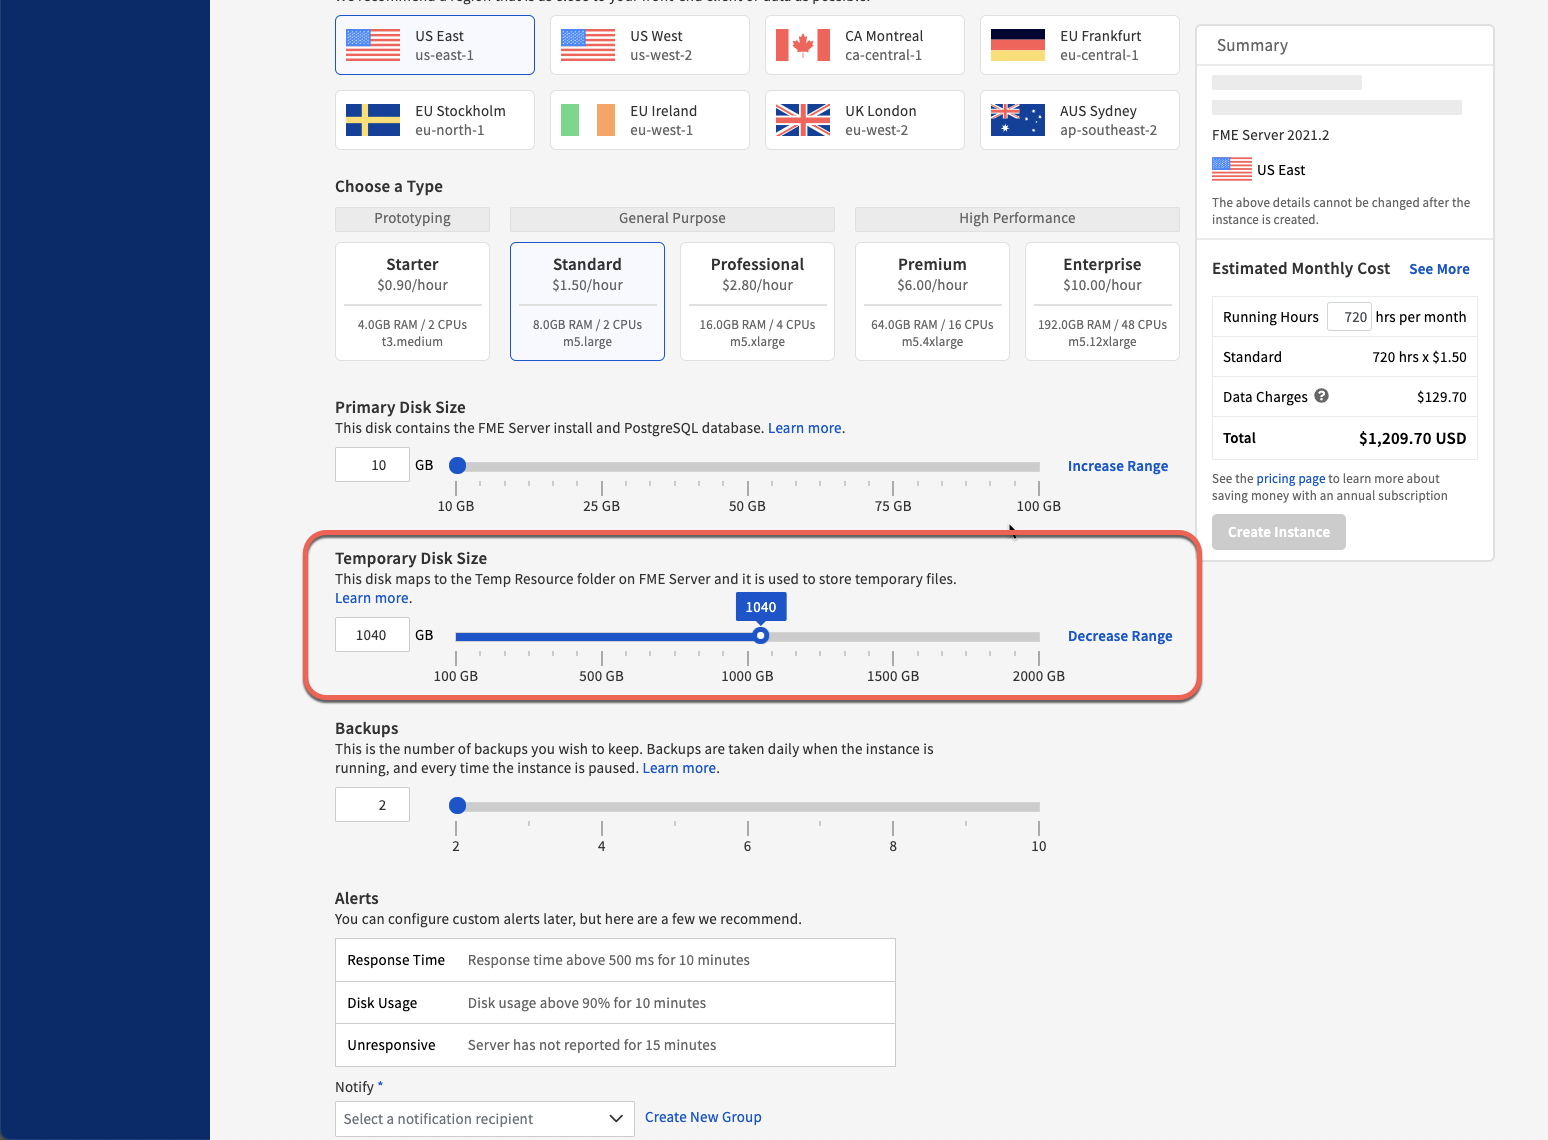The height and width of the screenshot is (1140, 1548).
Task: Pick EU Stockholm eu-north-1 region
Action: click(435, 120)
